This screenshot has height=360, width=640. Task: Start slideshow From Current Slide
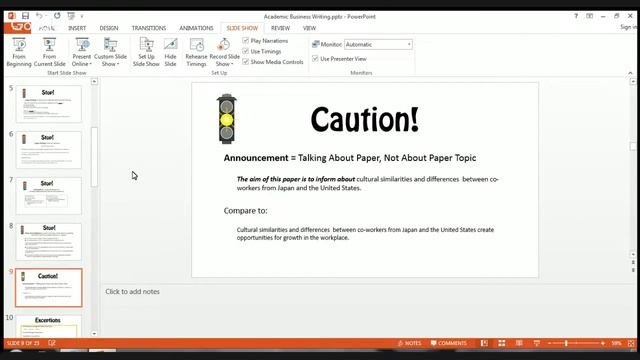(x=49, y=52)
